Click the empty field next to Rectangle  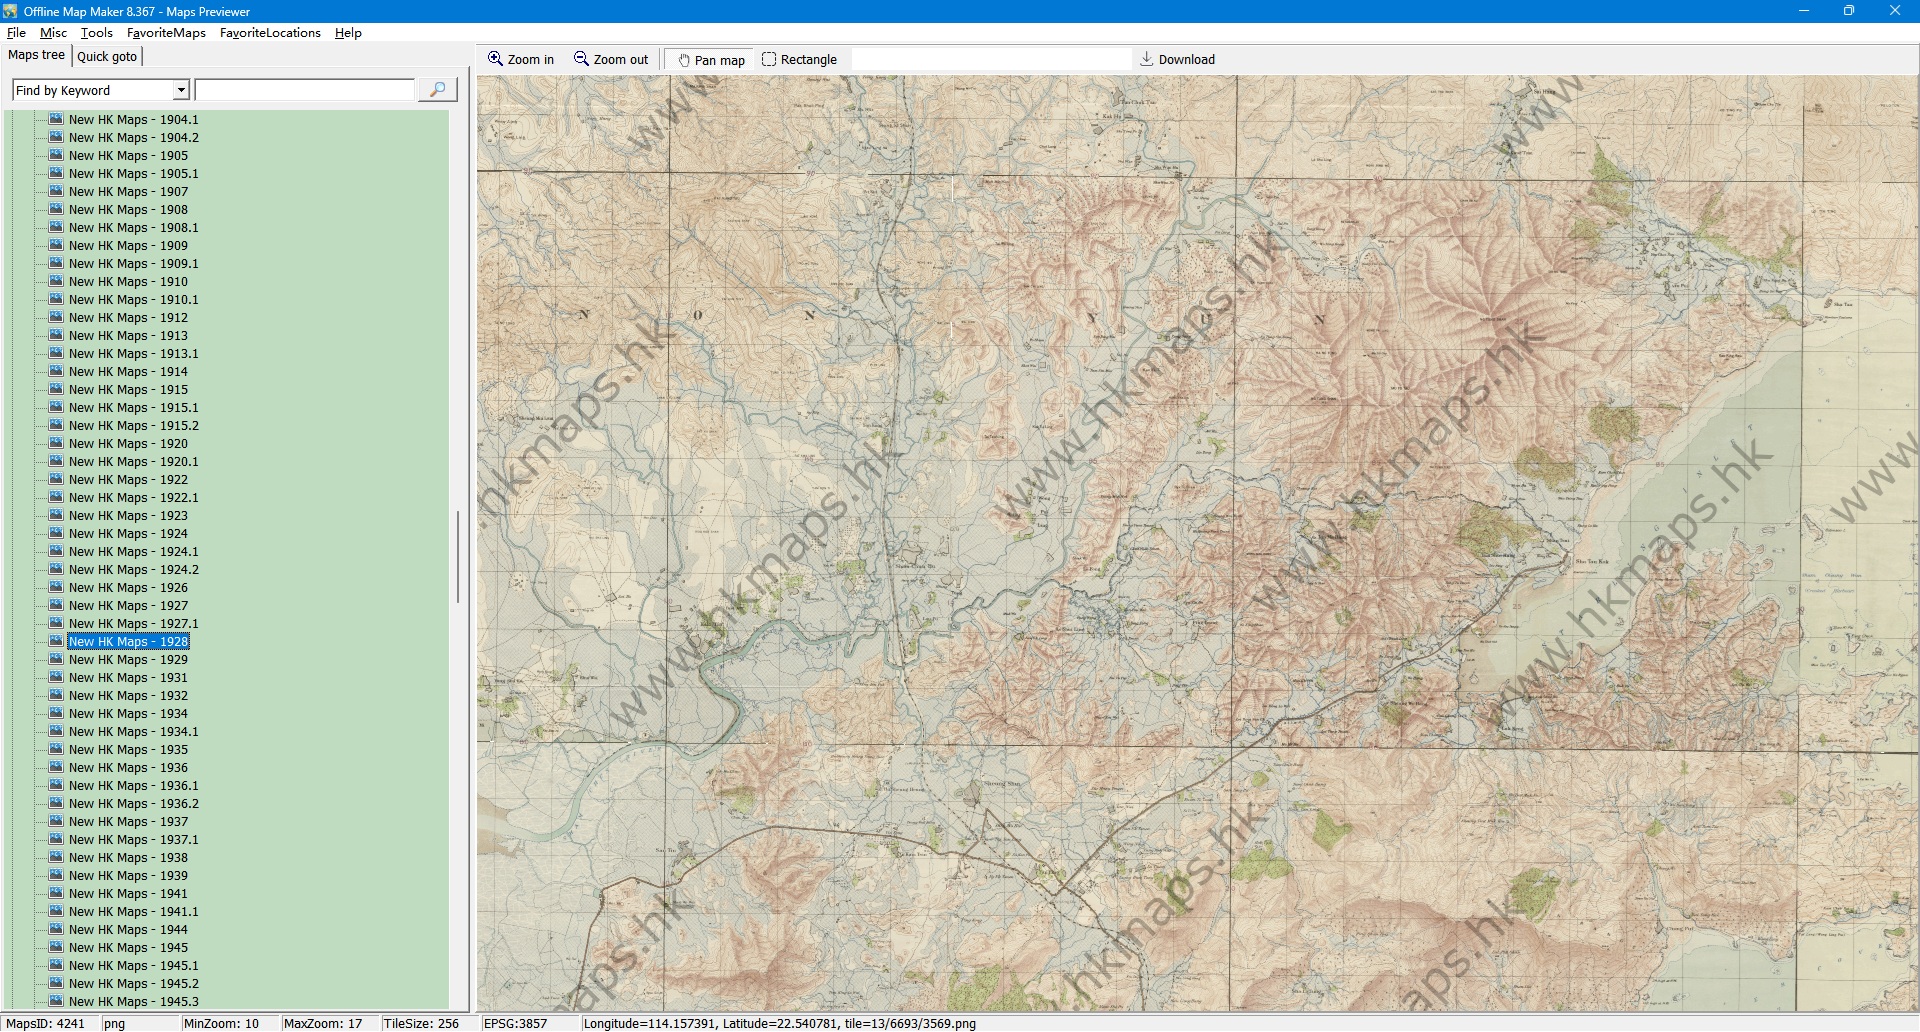[990, 60]
